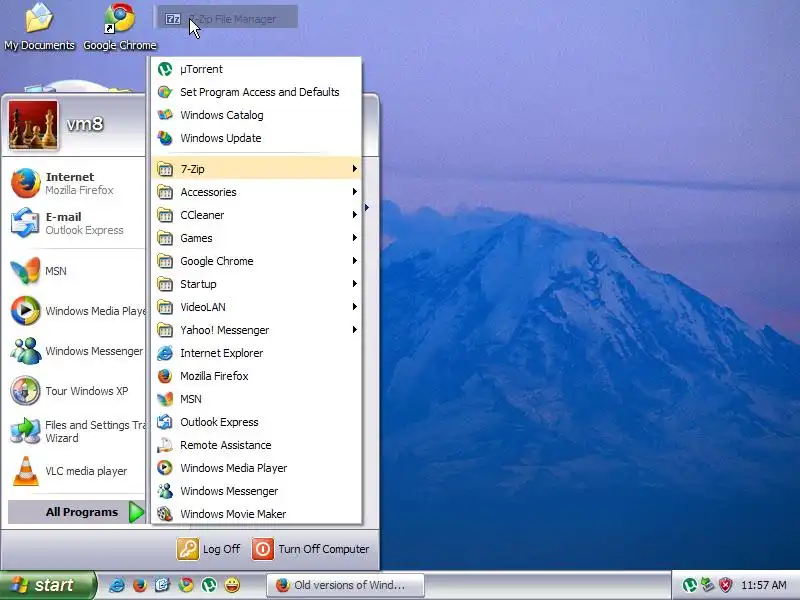
Task: Open the Accessories program folder
Action: point(257,192)
